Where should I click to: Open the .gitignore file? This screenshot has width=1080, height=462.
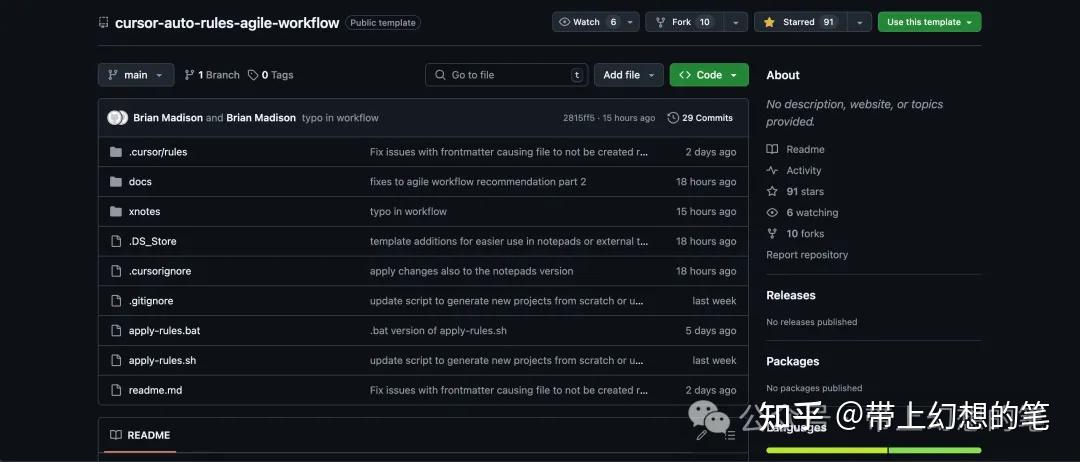pos(151,301)
